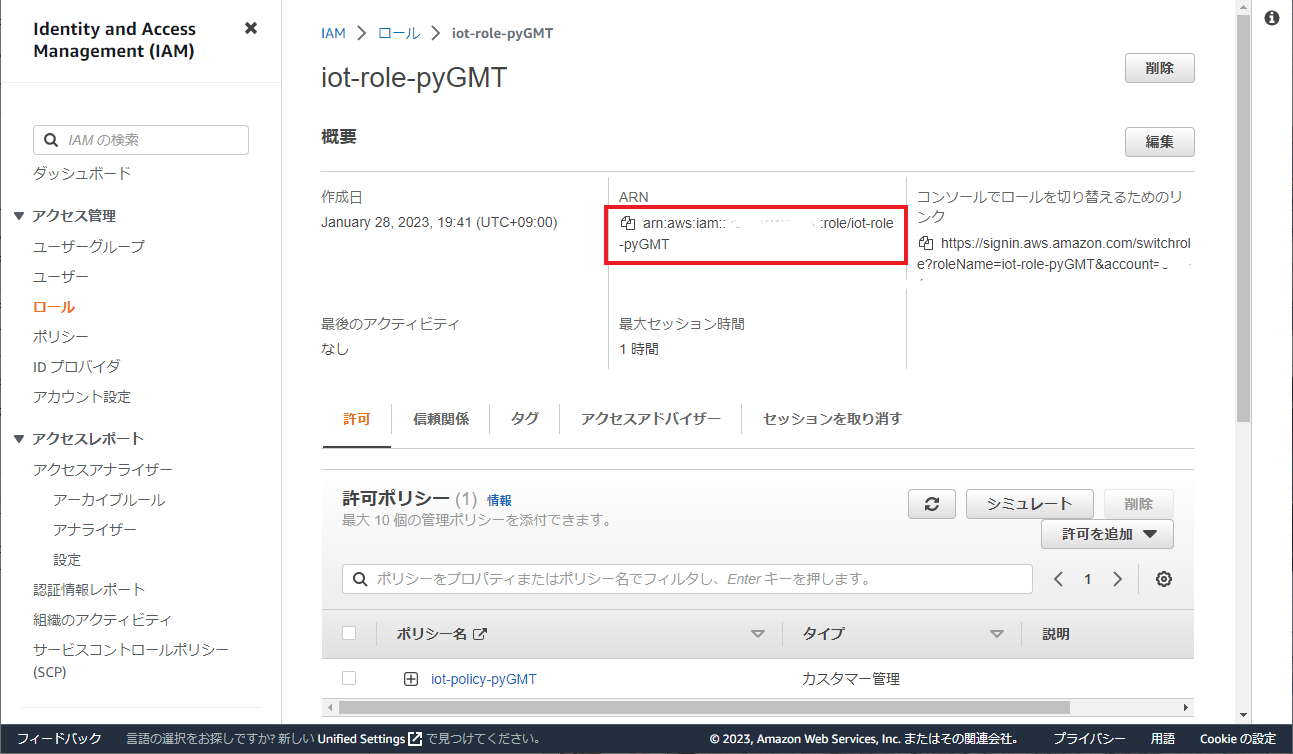
Task: Copy the role ARN with copy icon
Action: tap(628, 223)
